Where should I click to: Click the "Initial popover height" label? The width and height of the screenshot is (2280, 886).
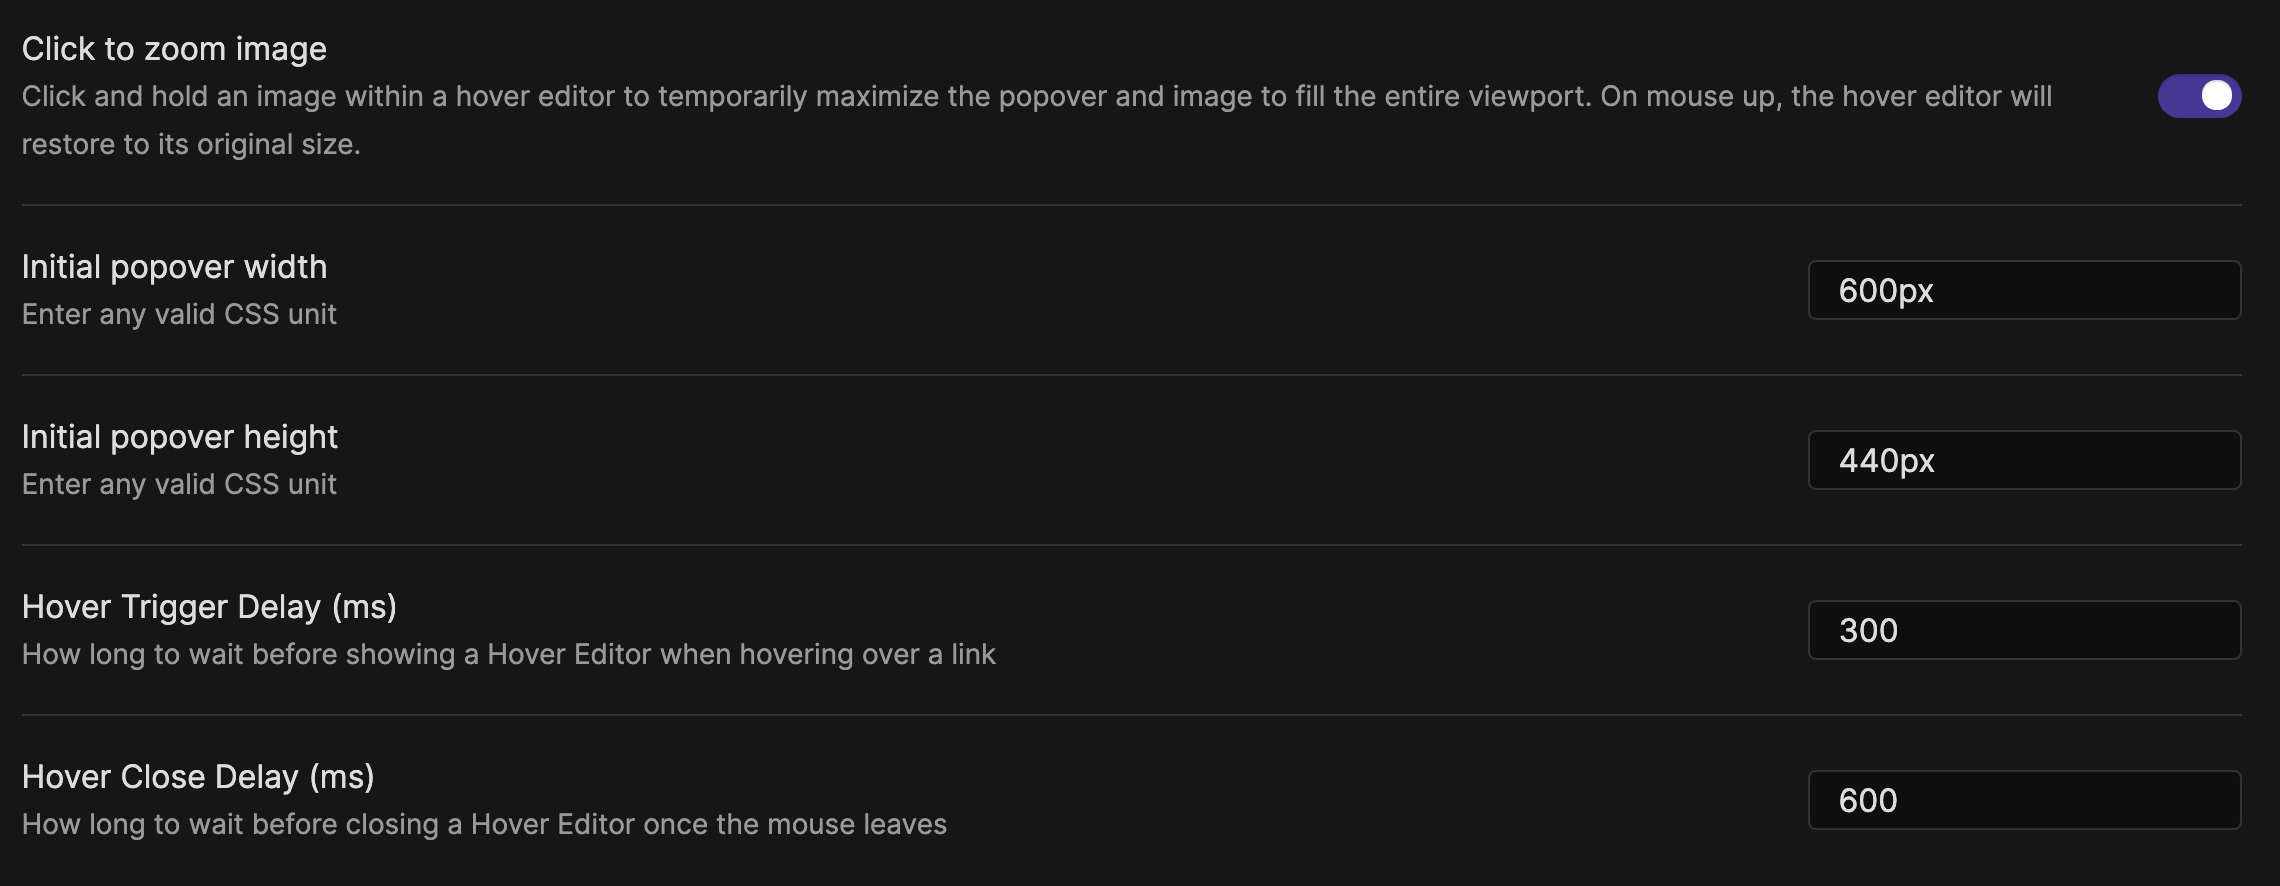click(179, 436)
